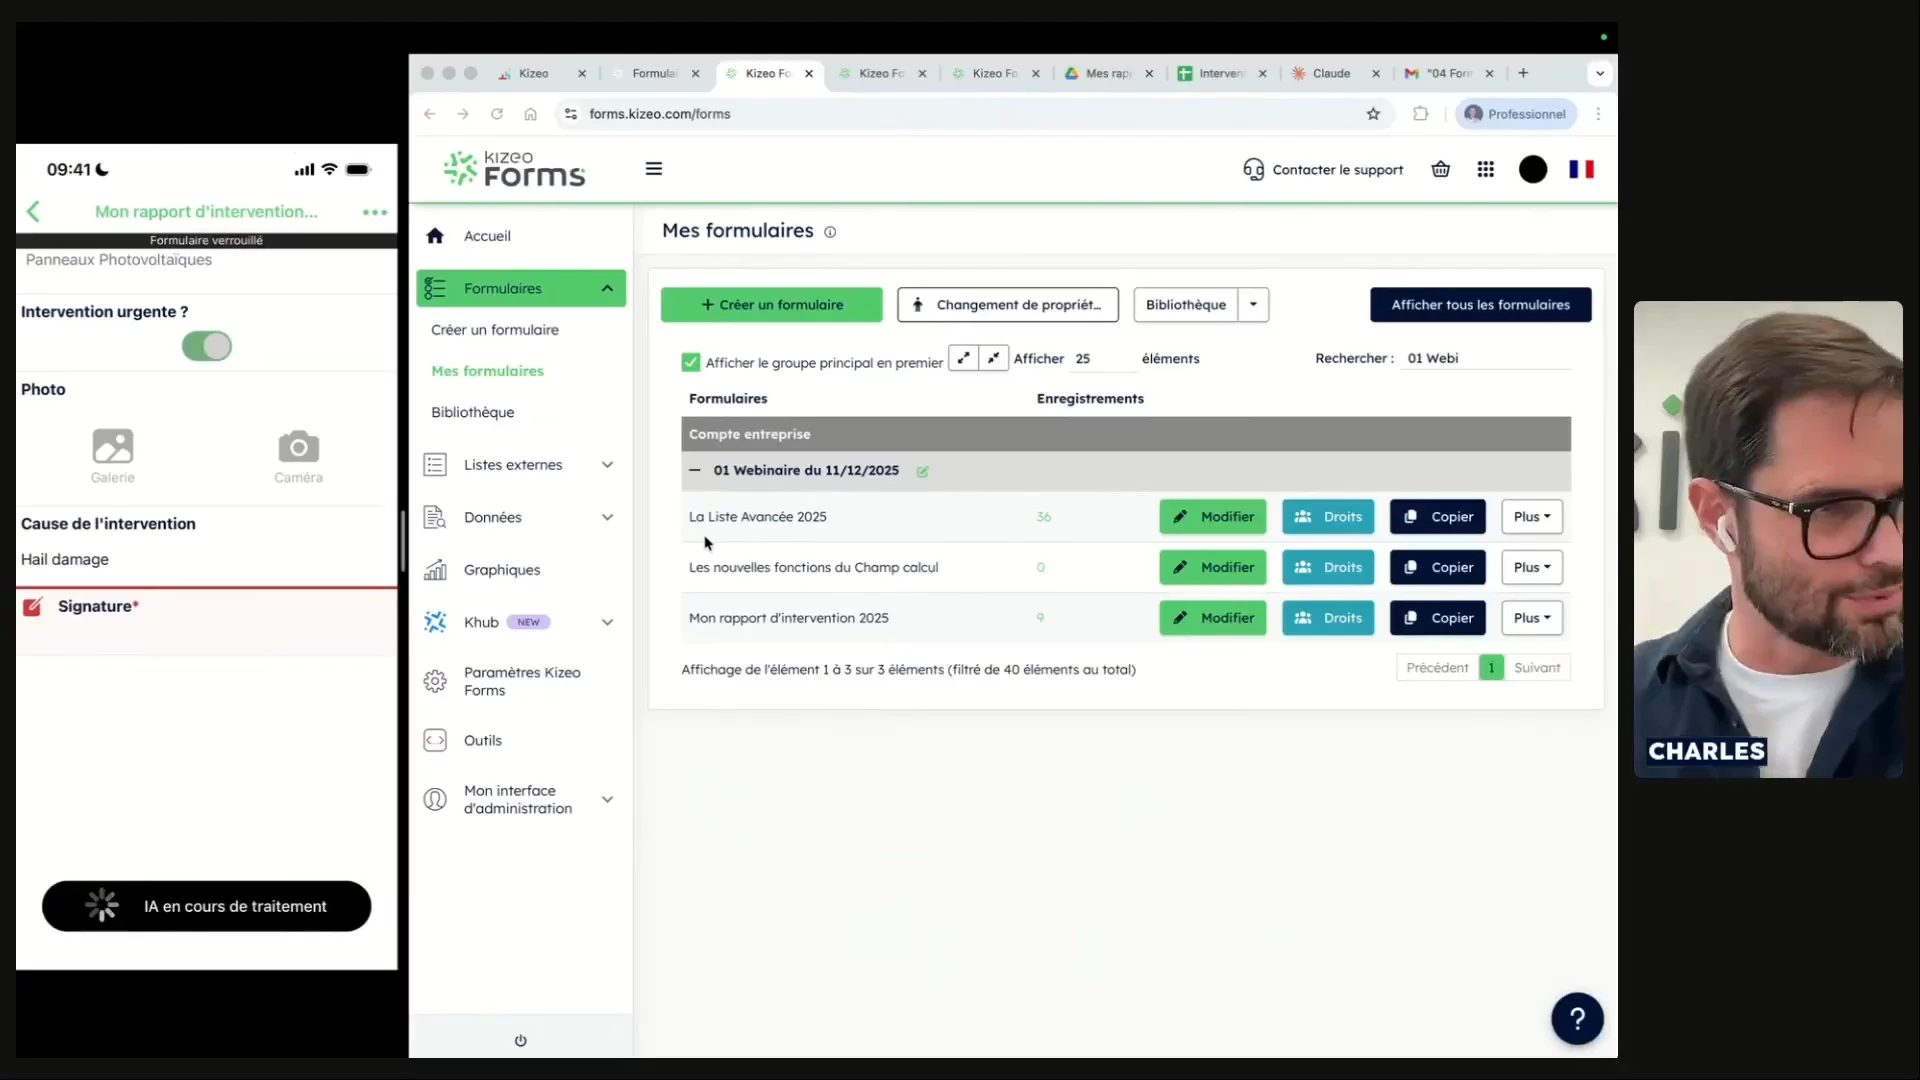Viewport: 1920px width, 1080px height.
Task: Tap the Caméra icon in phone
Action: [x=298, y=447]
